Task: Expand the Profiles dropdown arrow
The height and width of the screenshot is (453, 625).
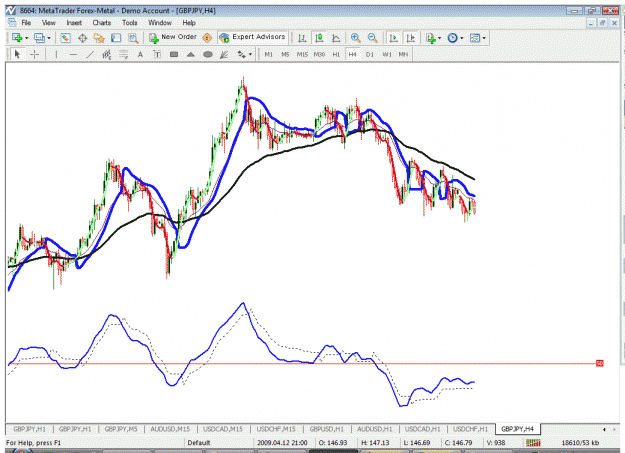Action: 49,38
